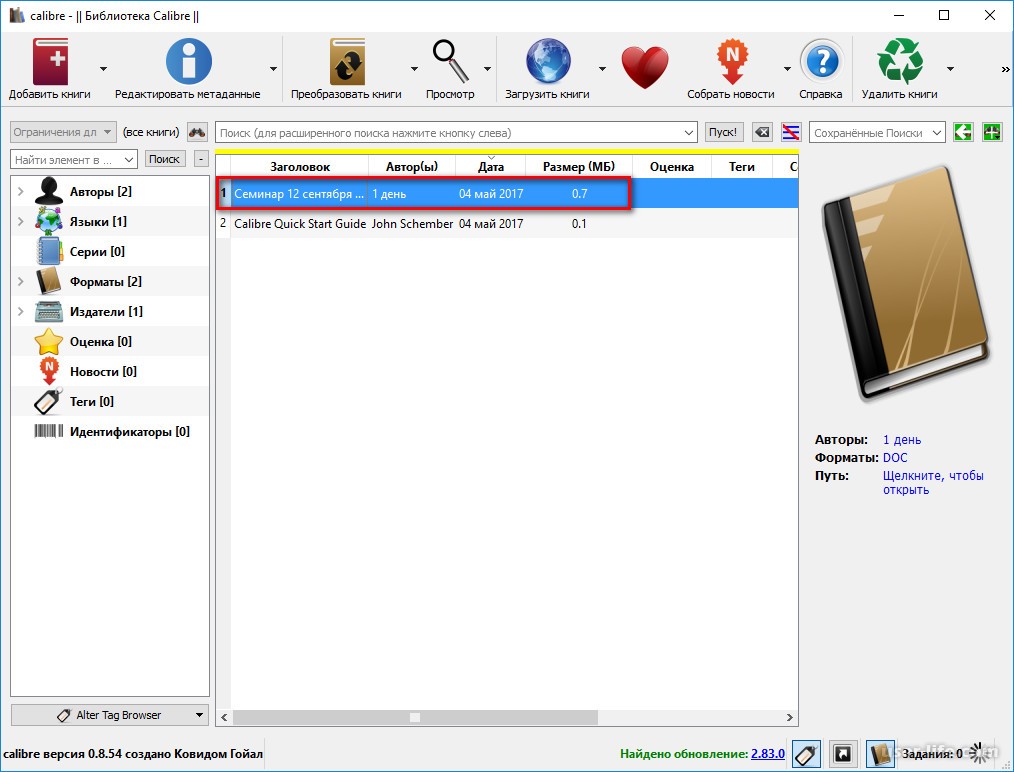Expand the Языки [1] tree node
This screenshot has height=772, width=1014.
(x=21, y=221)
